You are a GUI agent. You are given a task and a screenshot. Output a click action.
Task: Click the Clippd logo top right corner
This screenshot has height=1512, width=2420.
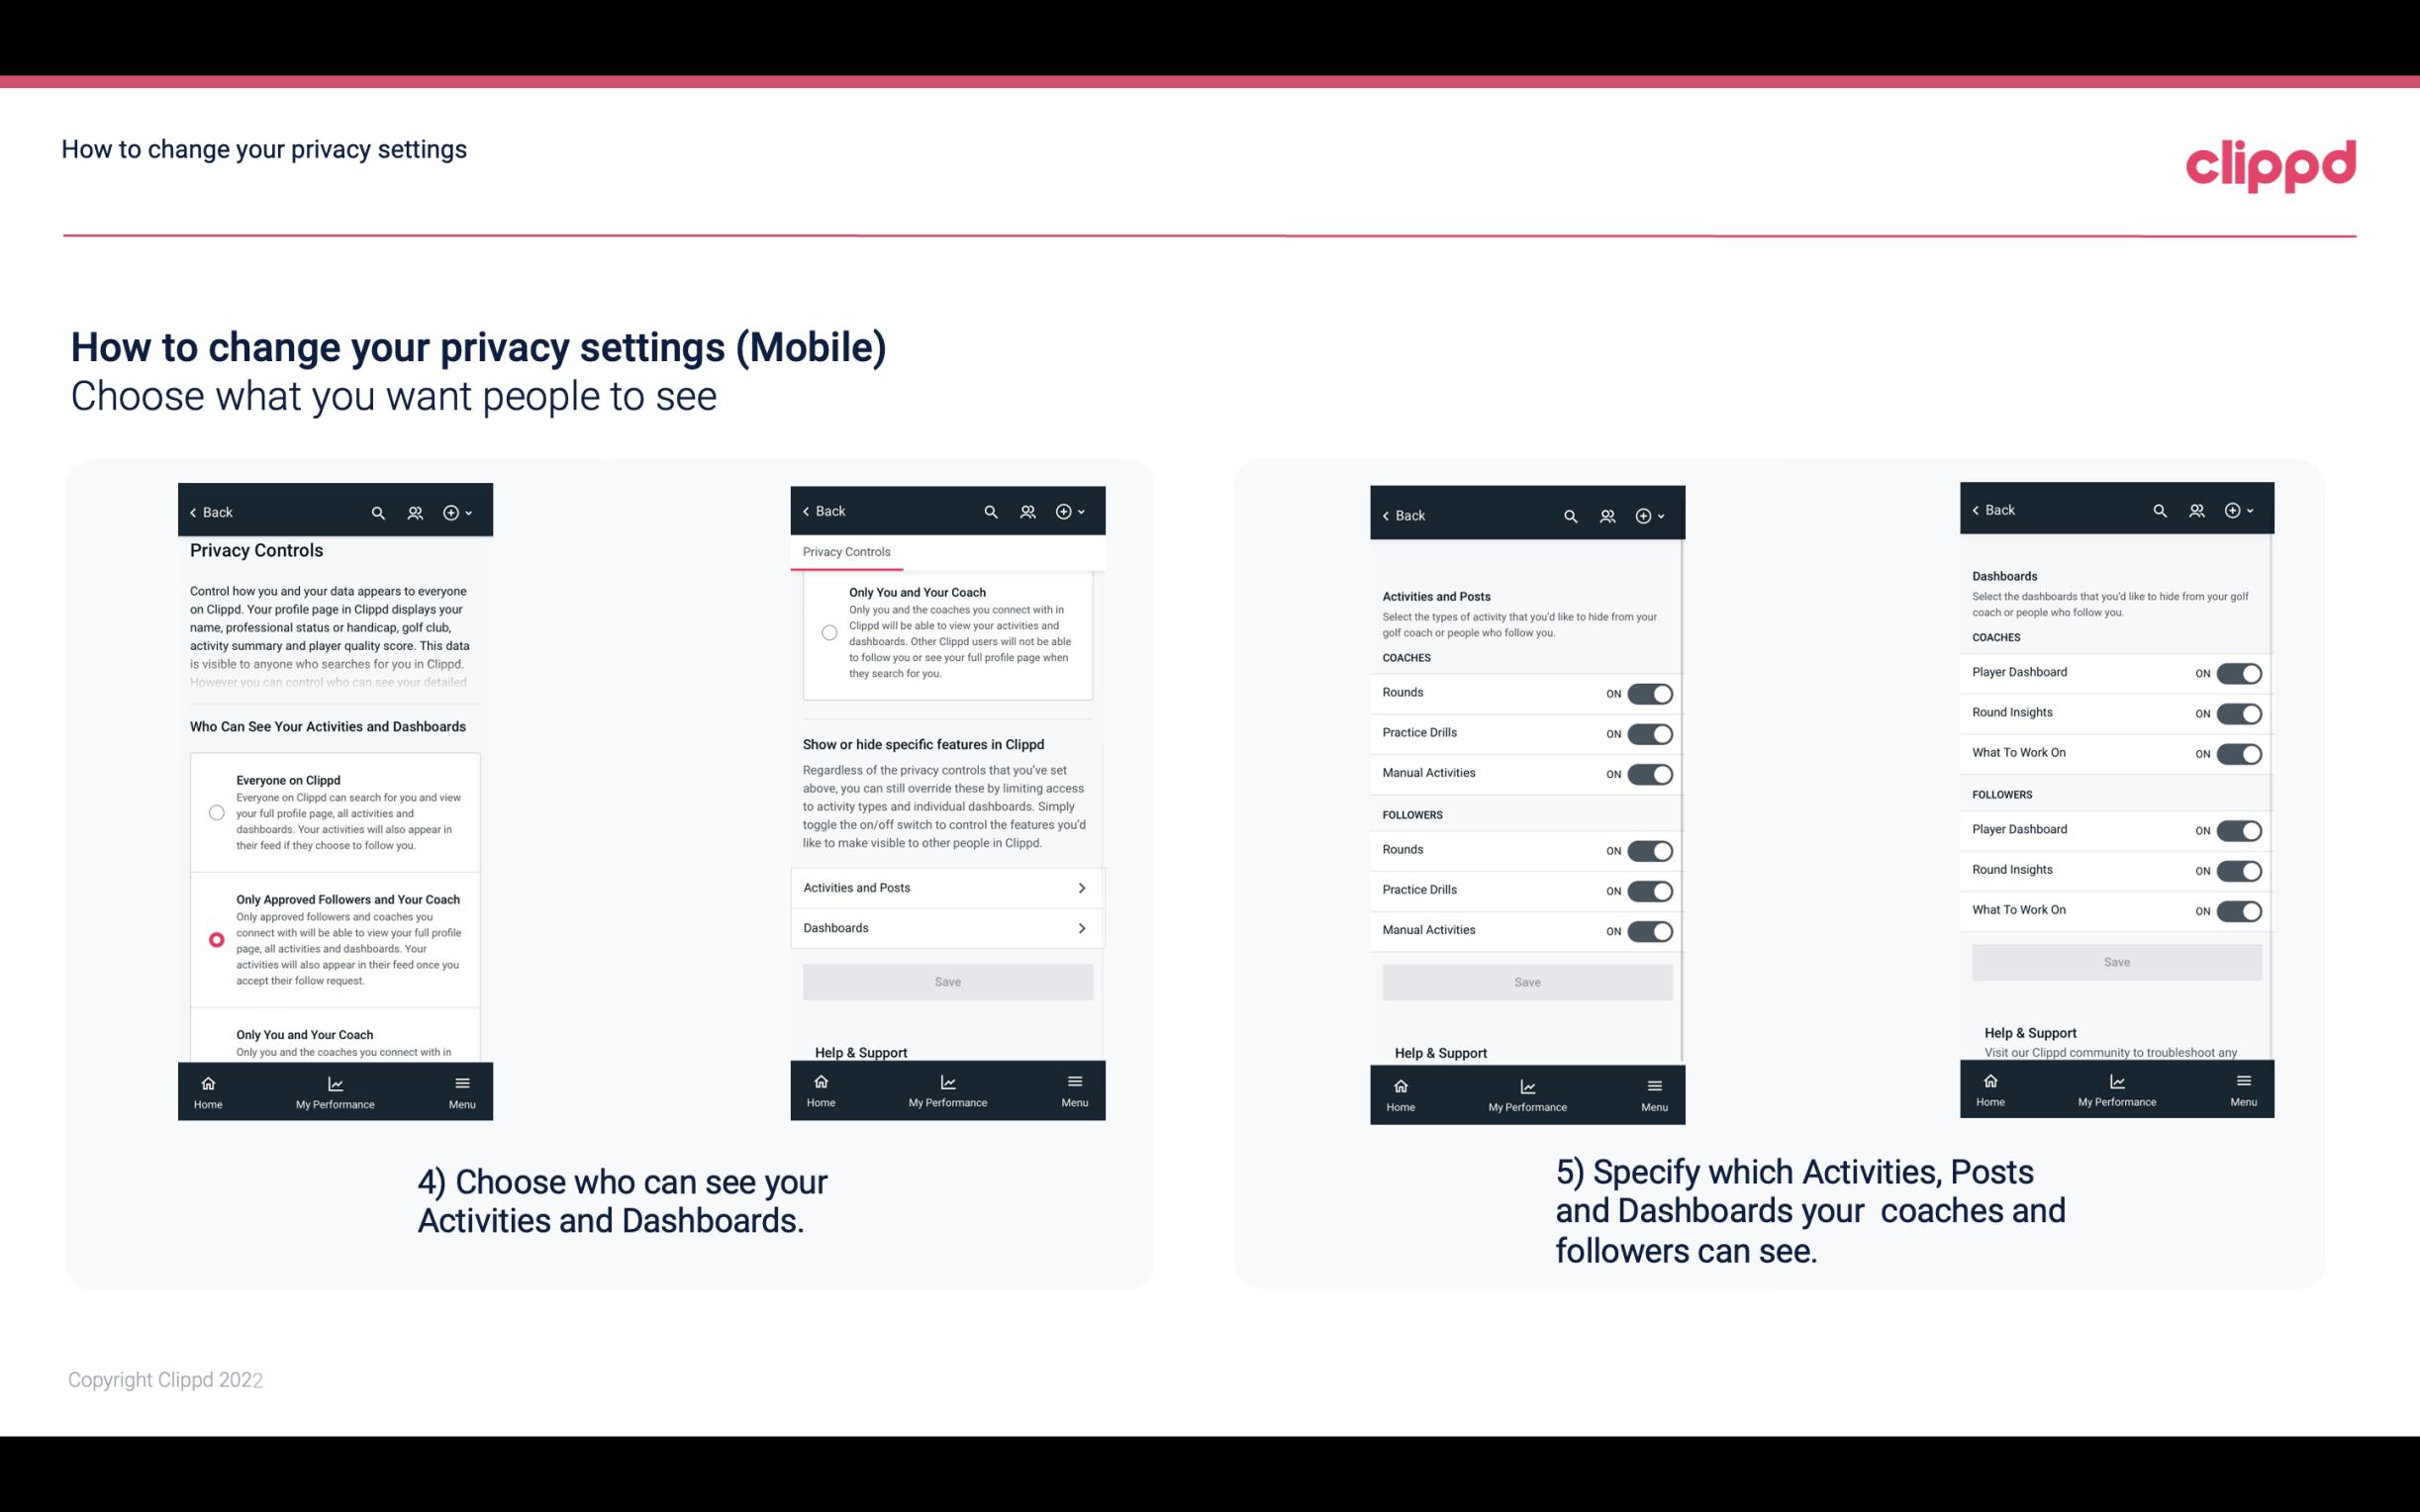tap(2272, 160)
